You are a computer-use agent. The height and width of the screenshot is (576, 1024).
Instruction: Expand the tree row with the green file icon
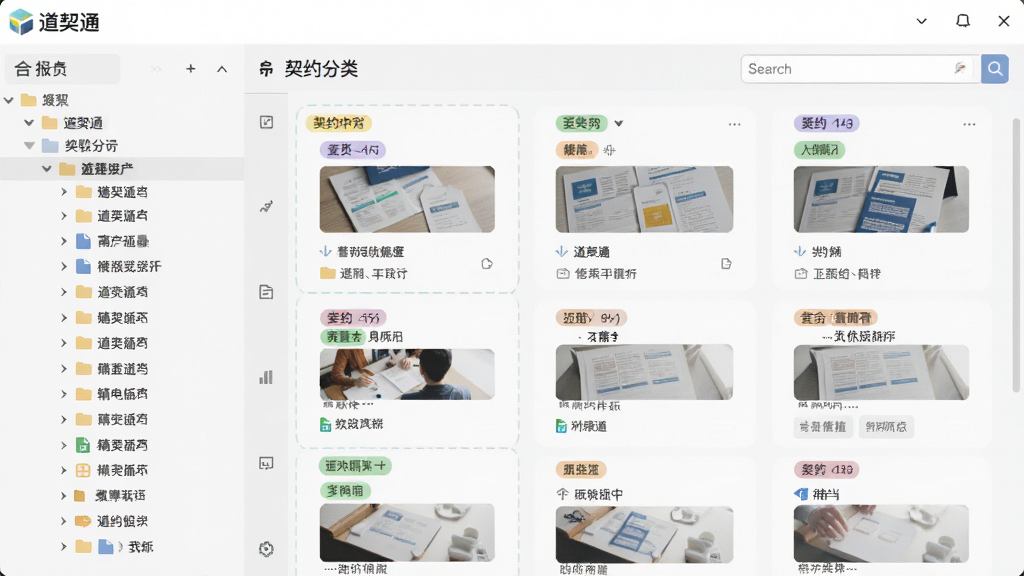point(63,445)
